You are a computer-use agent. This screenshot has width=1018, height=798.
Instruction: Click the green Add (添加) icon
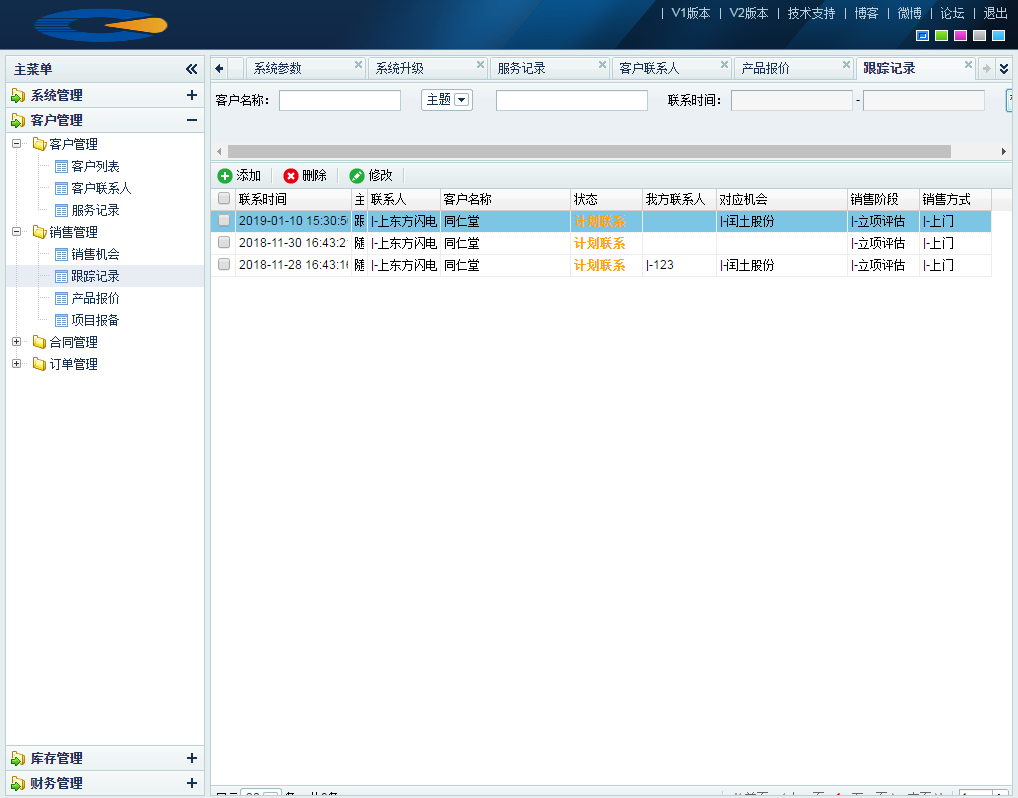pyautogui.click(x=225, y=176)
